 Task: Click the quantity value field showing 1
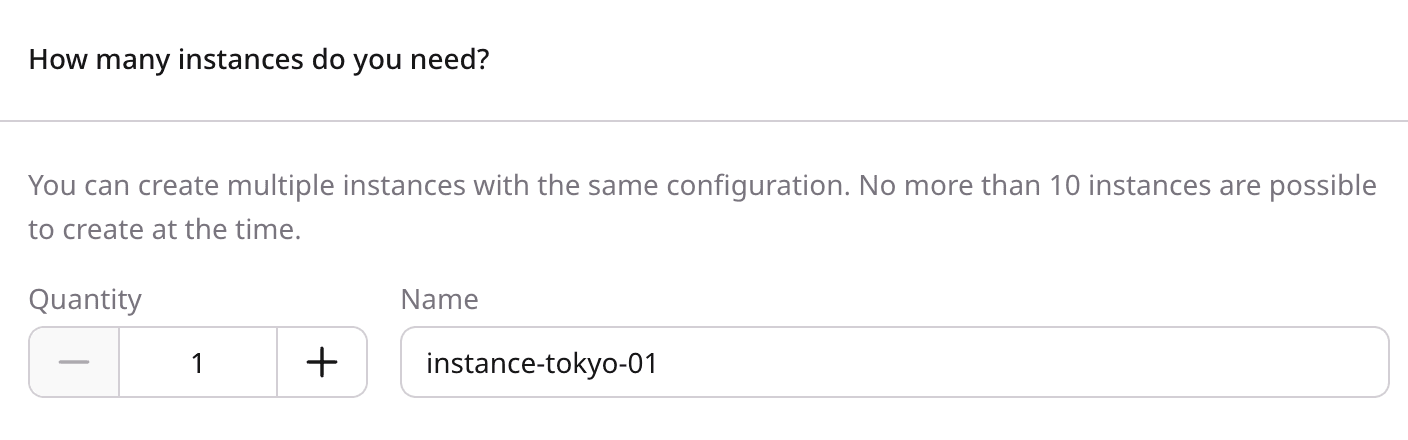point(198,362)
